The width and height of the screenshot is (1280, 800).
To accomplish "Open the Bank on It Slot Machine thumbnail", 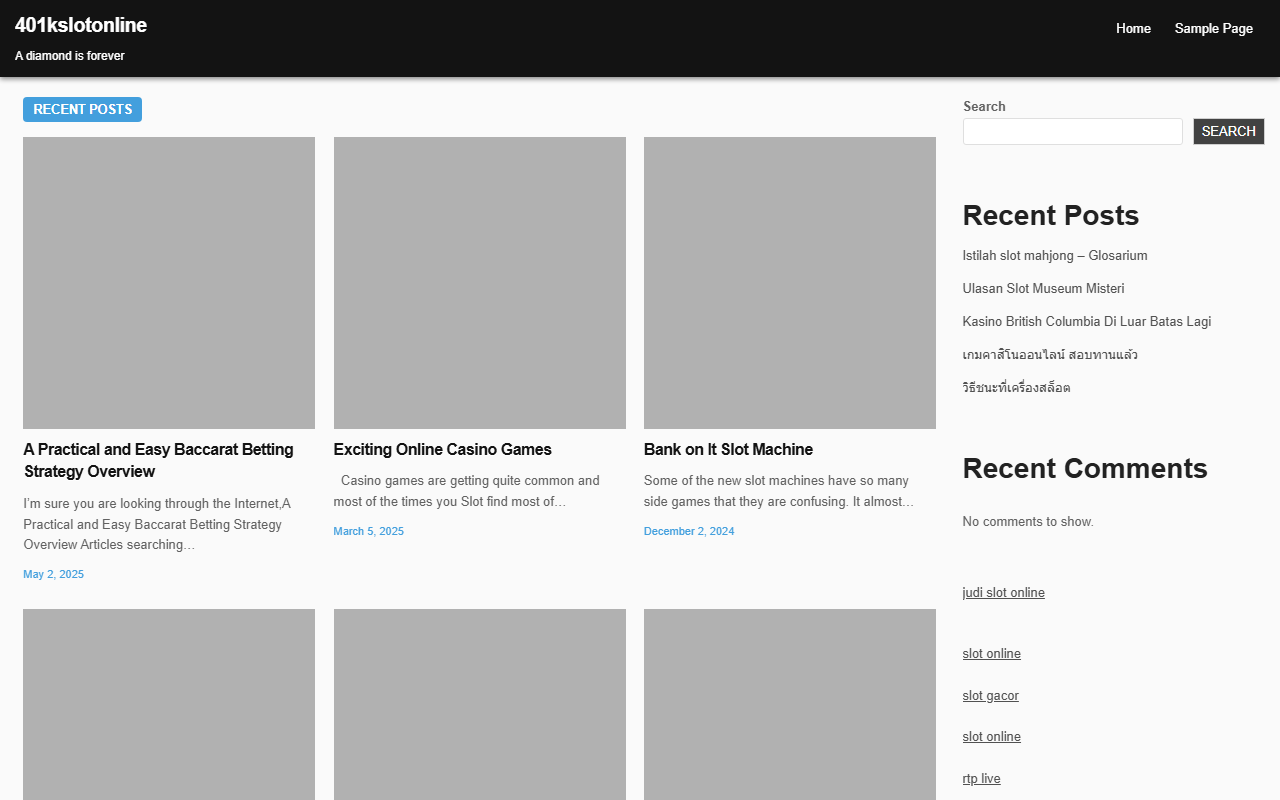I will point(790,283).
